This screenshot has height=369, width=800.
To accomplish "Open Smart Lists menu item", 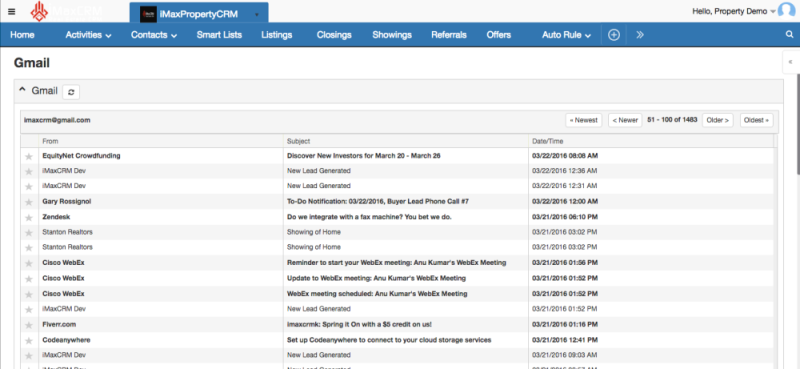I will click(219, 35).
